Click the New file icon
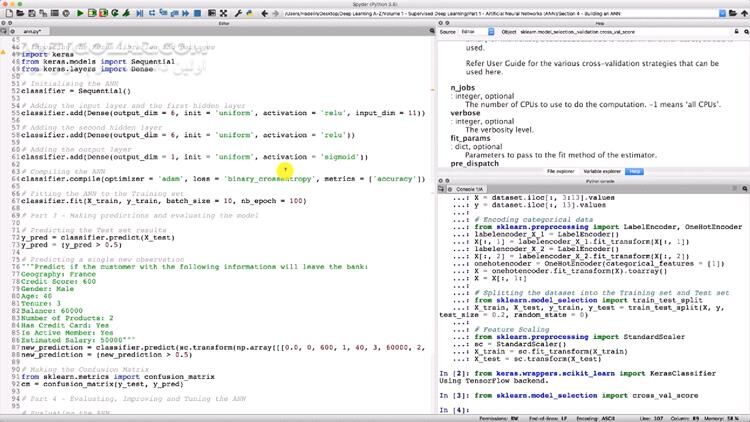Image resolution: width=750 pixels, height=422 pixels. click(x=8, y=13)
